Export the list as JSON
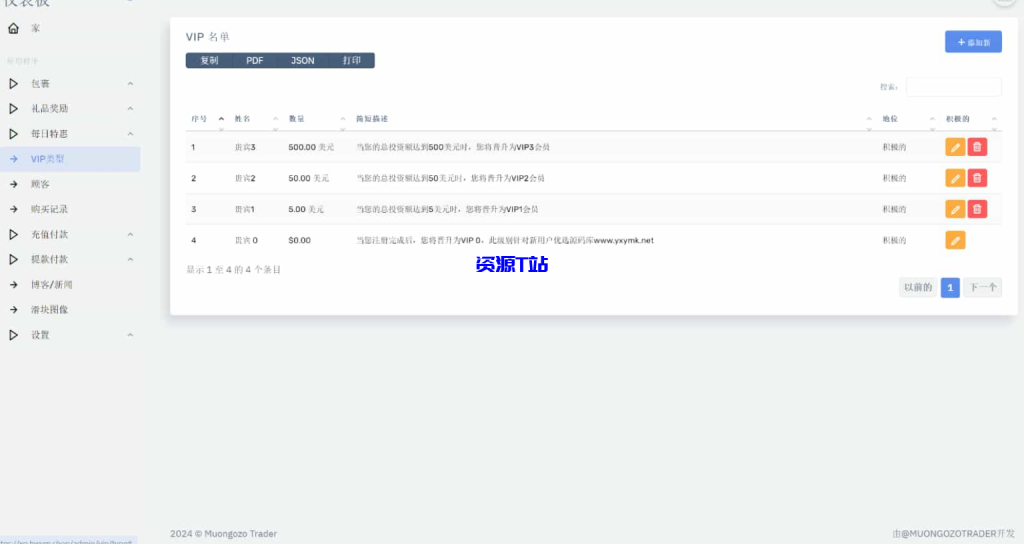The width and height of the screenshot is (1024, 544). click(302, 60)
